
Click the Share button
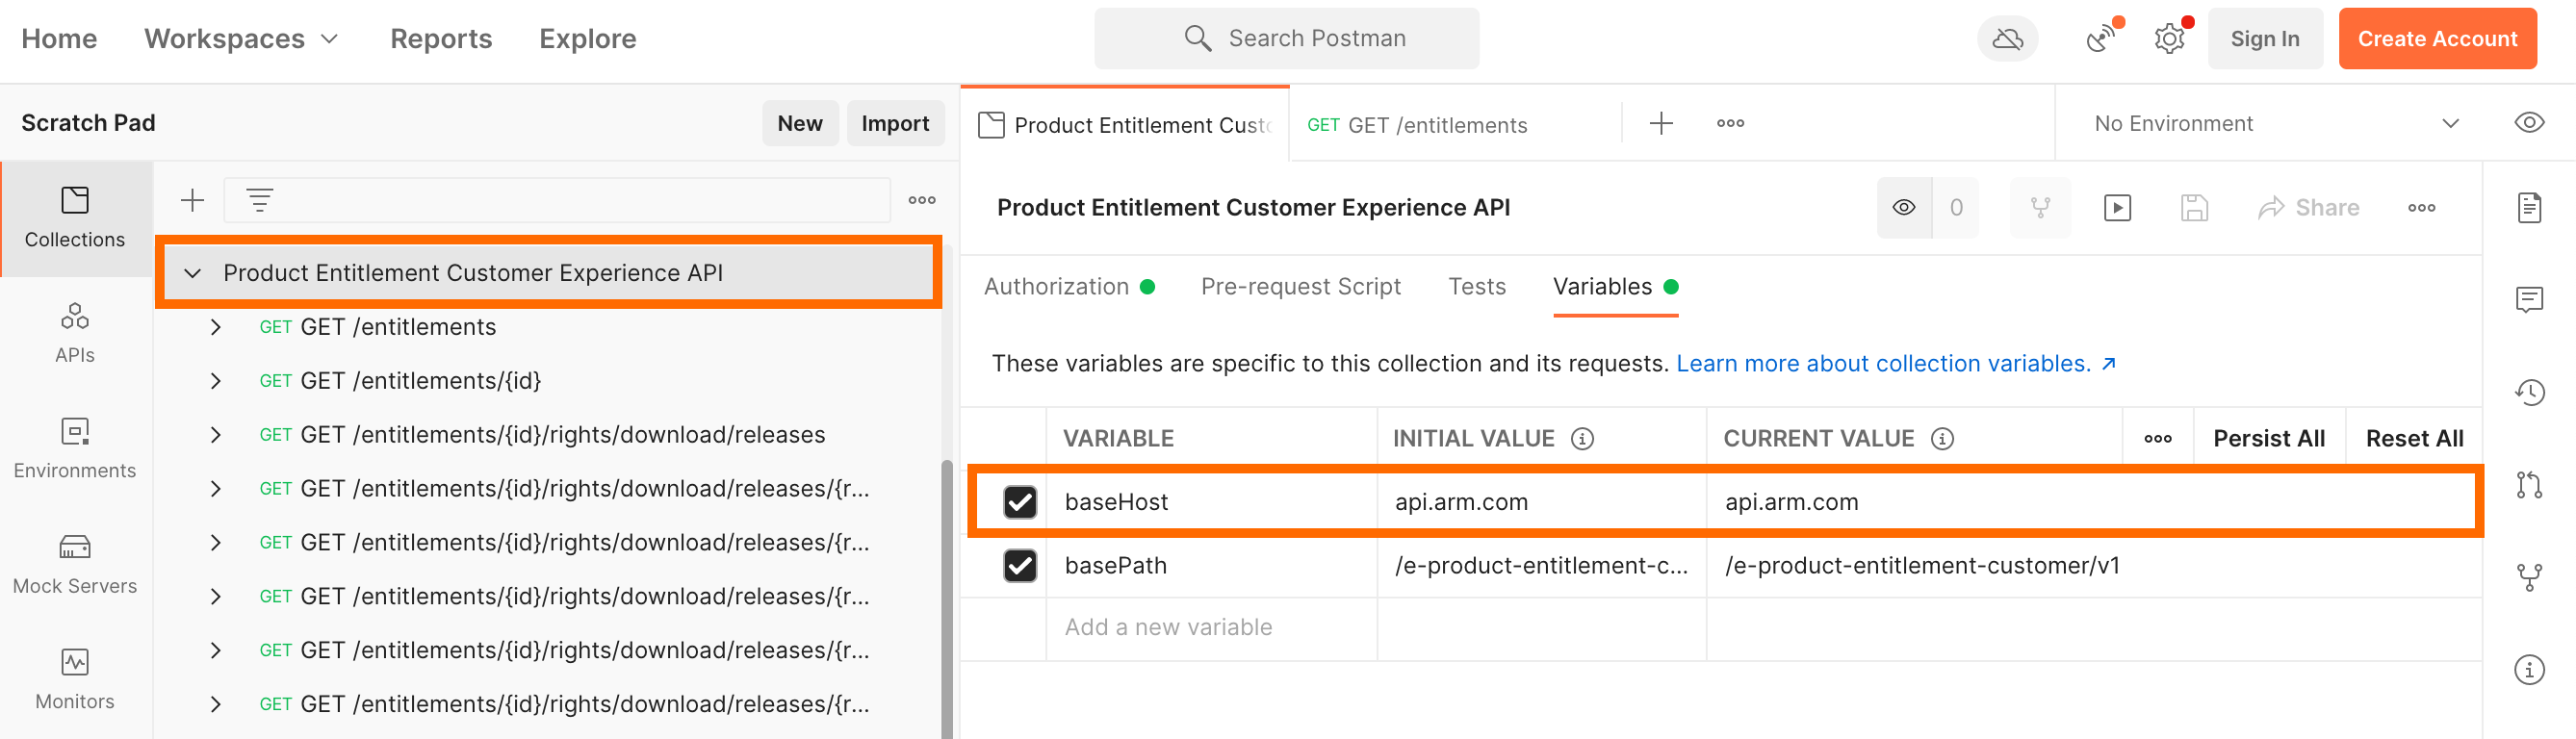[2309, 208]
